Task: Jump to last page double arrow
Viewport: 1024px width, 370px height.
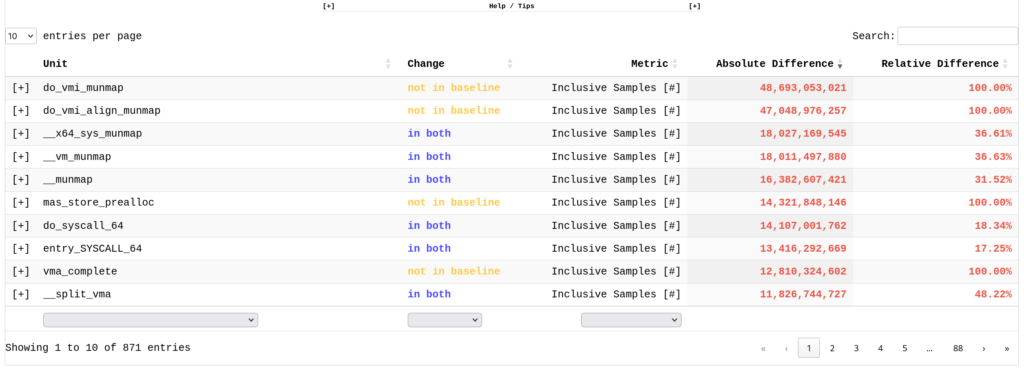Action: (x=1006, y=348)
